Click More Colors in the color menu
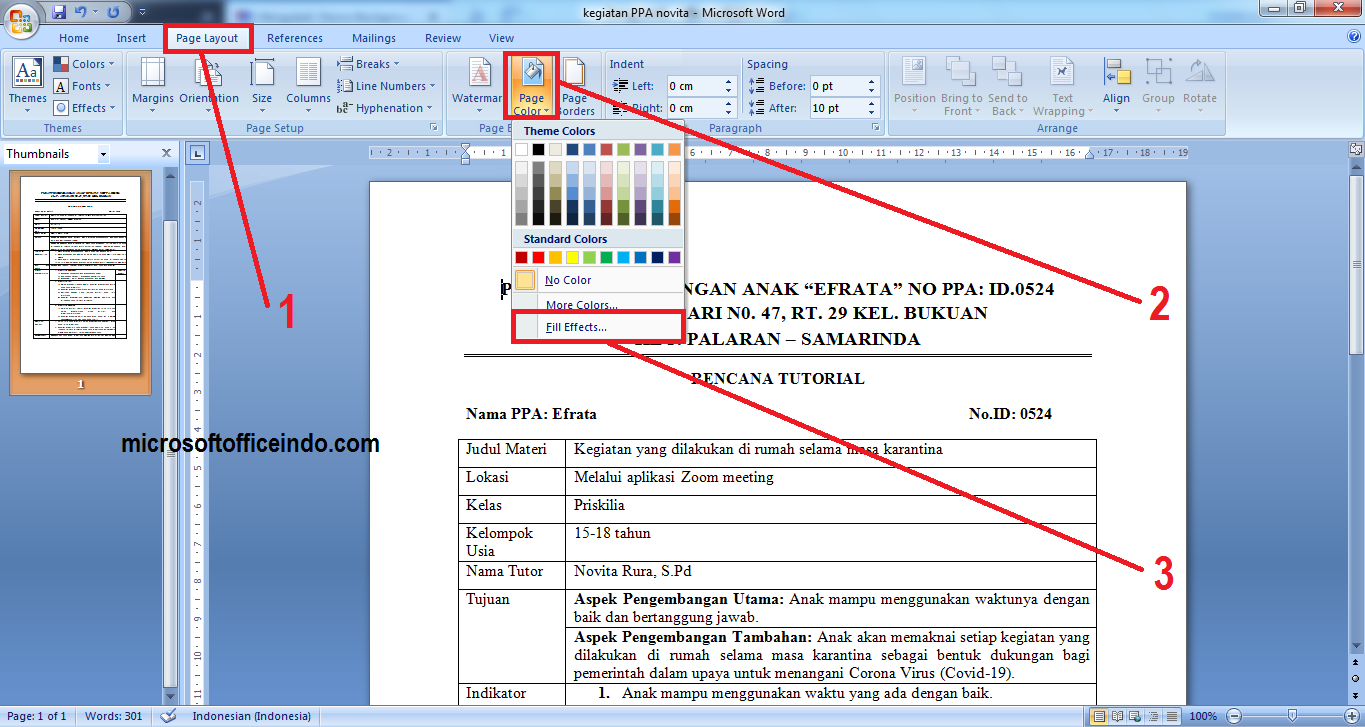Viewport: 1365px width, 727px height. (583, 304)
